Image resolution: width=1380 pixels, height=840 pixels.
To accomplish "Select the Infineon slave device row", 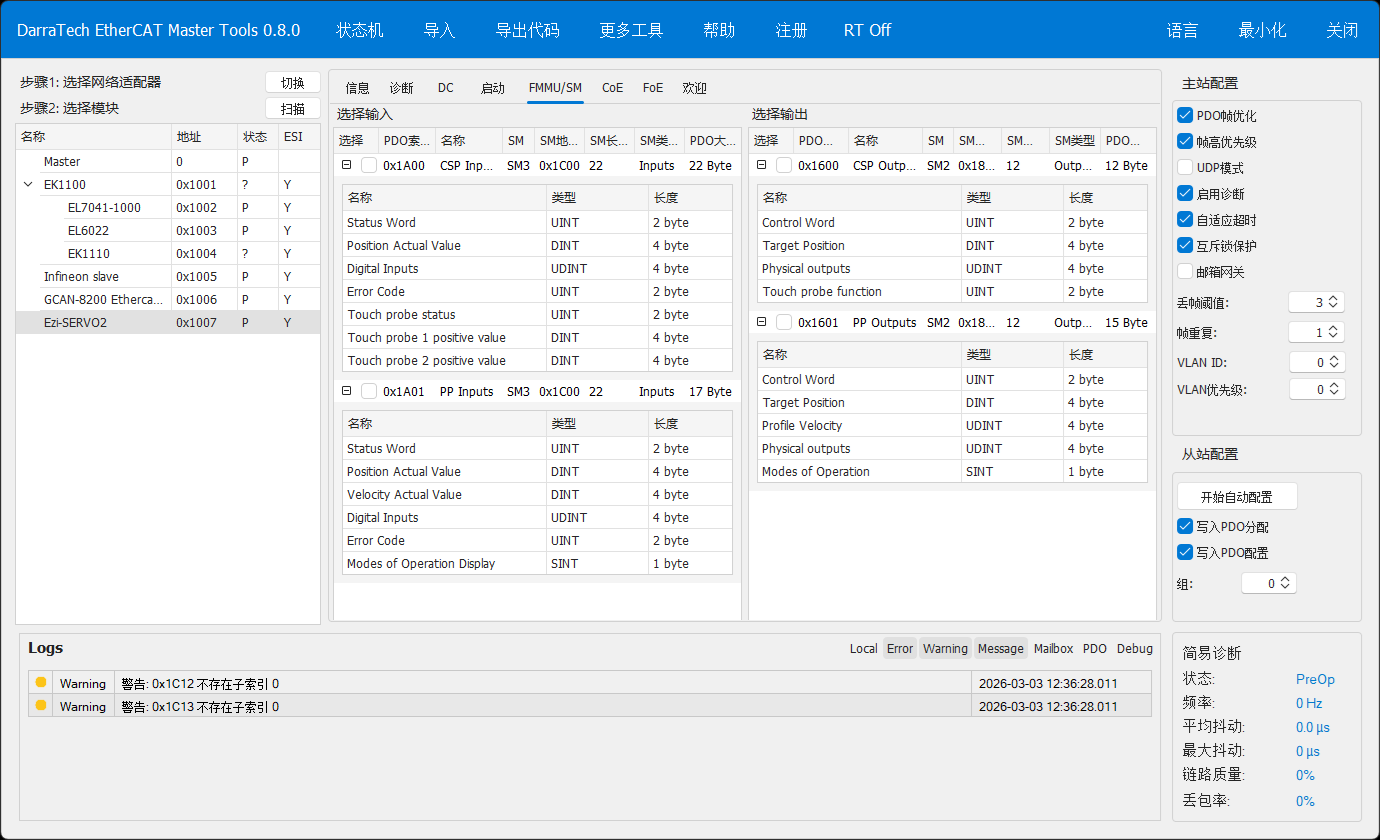I will (x=80, y=277).
